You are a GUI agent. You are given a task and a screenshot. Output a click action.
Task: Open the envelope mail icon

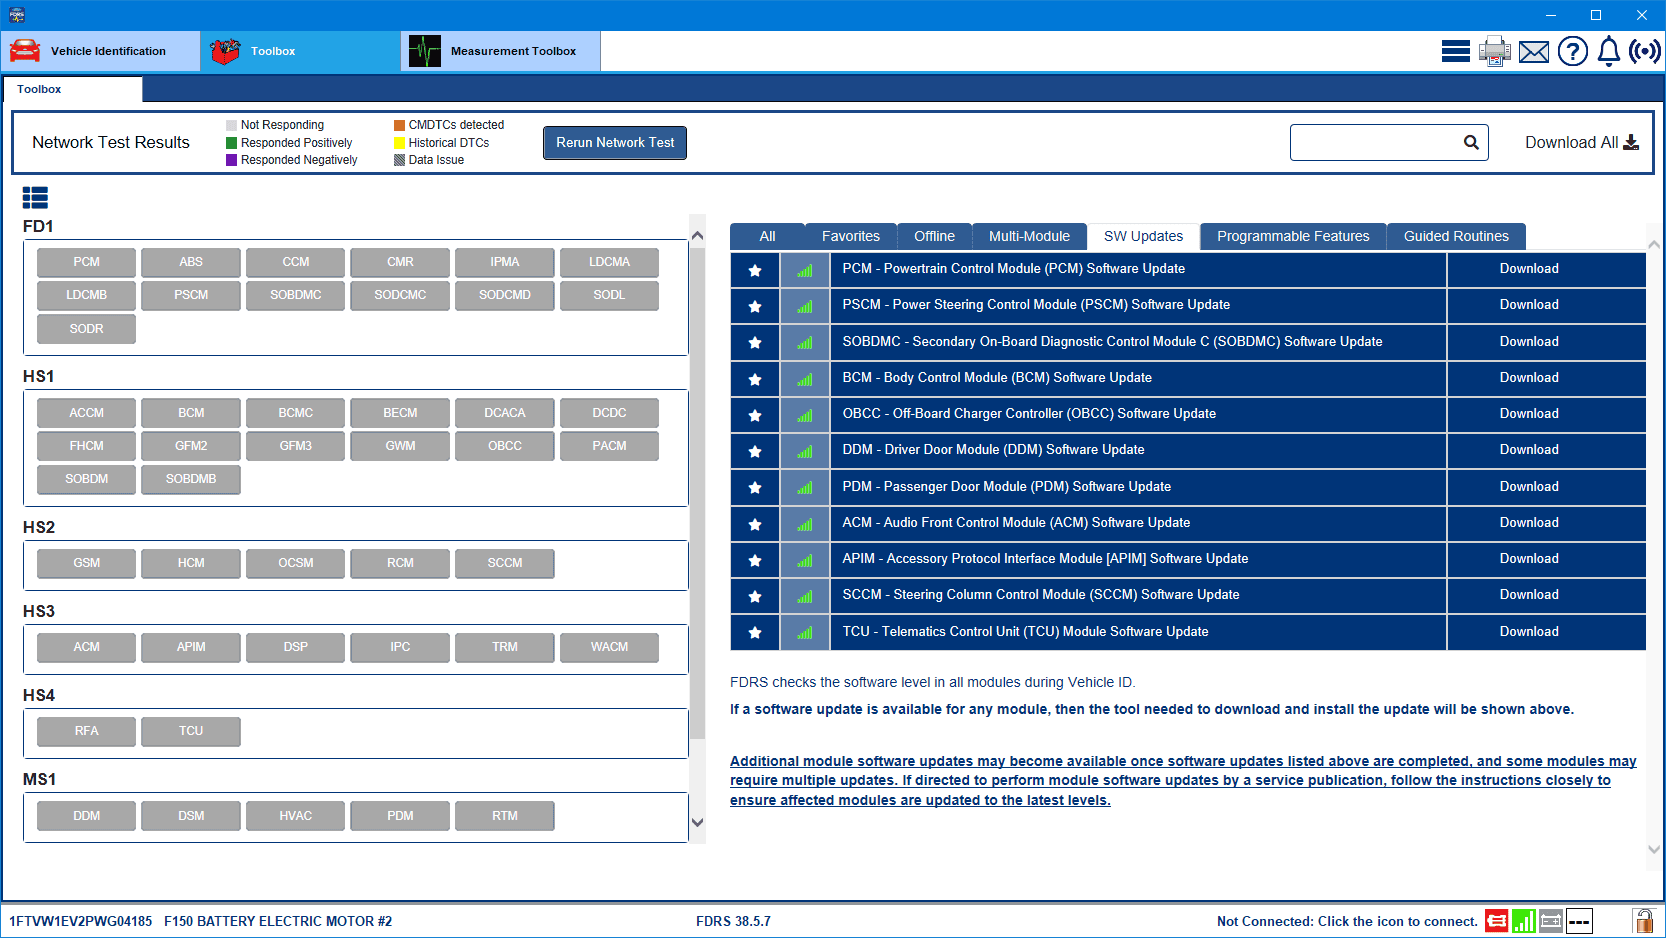click(1533, 51)
